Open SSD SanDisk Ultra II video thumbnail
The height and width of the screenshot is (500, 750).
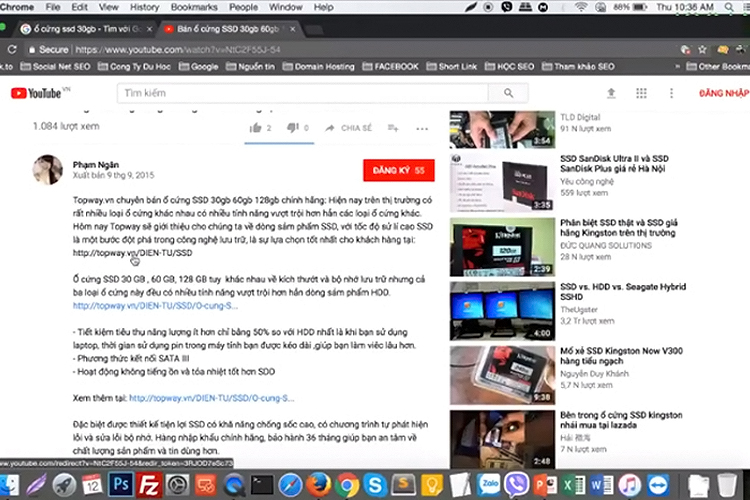502,183
